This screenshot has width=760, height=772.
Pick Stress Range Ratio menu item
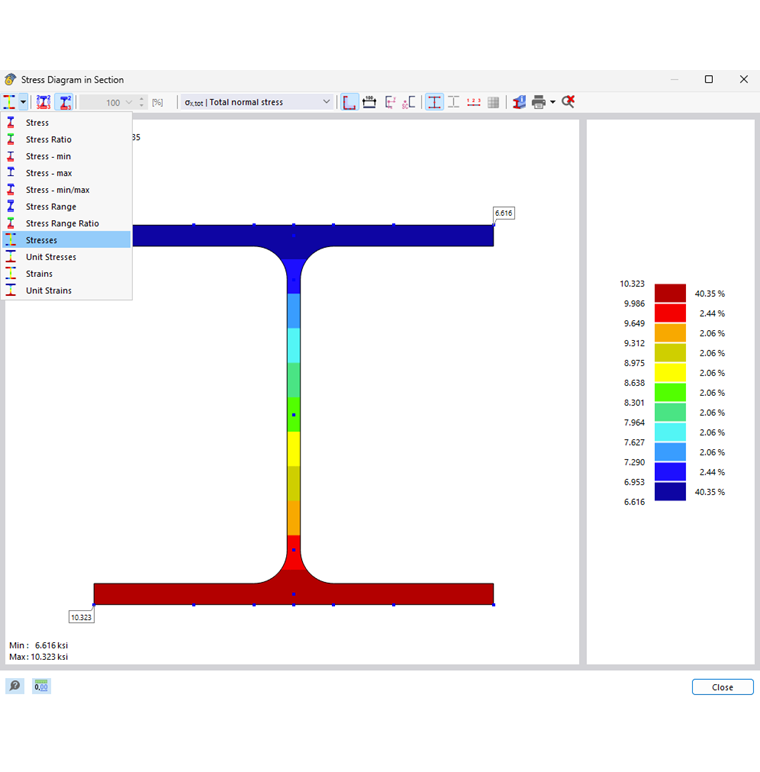[x=66, y=223]
